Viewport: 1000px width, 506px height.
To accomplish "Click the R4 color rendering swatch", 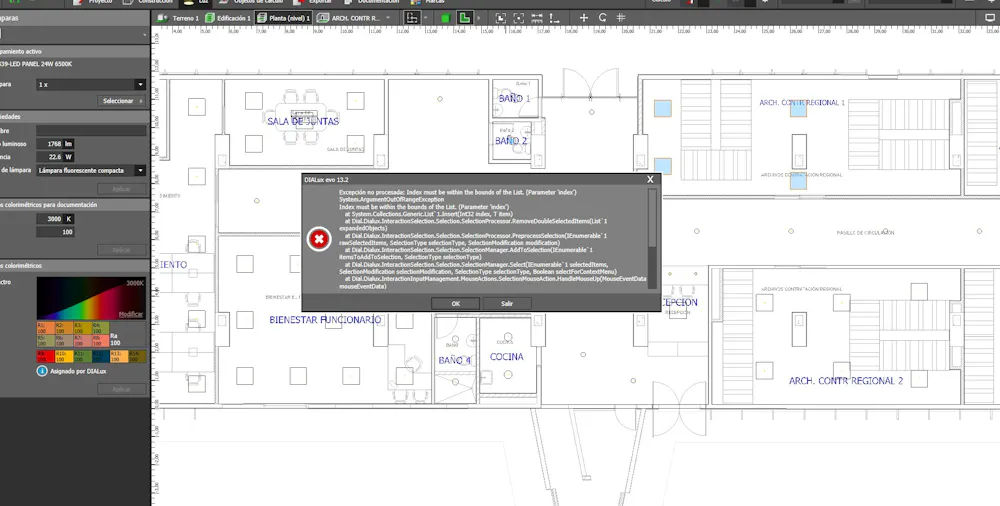I will (x=100, y=328).
